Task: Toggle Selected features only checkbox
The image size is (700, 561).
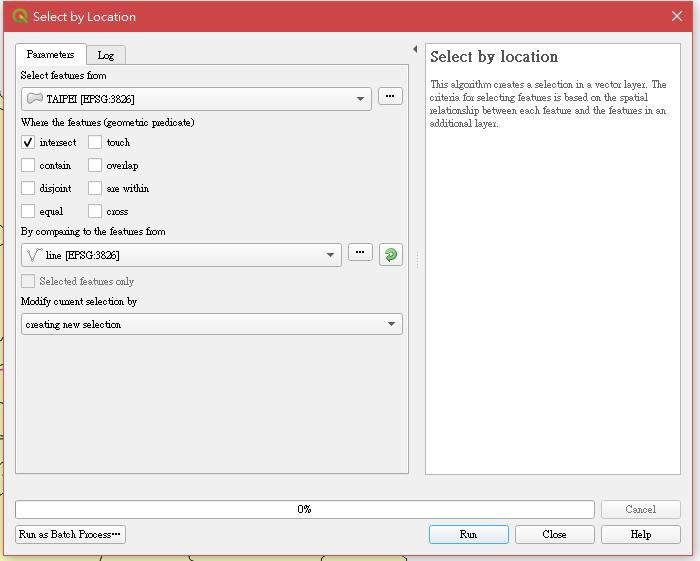Action: (28, 281)
